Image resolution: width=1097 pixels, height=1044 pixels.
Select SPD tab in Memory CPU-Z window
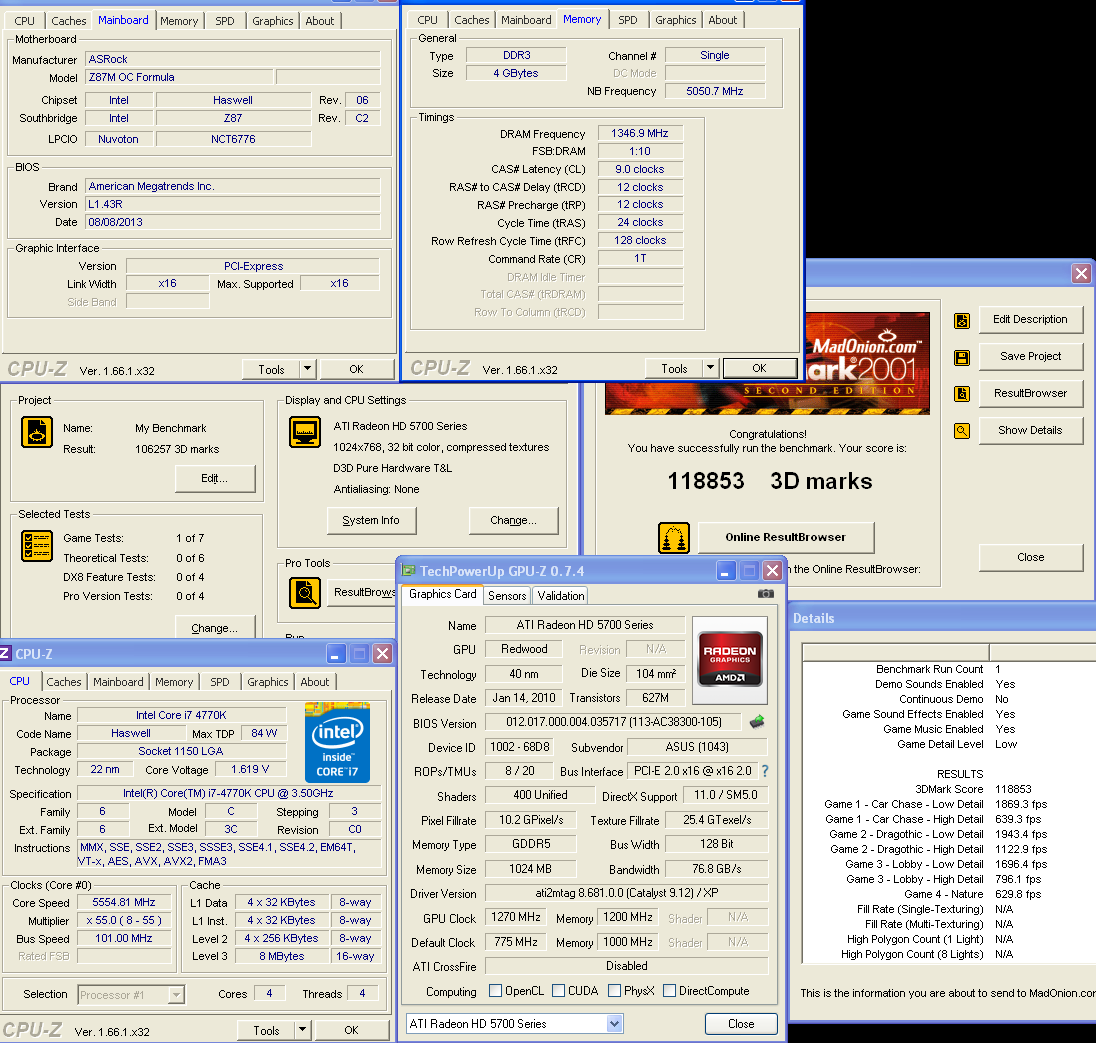[x=628, y=20]
